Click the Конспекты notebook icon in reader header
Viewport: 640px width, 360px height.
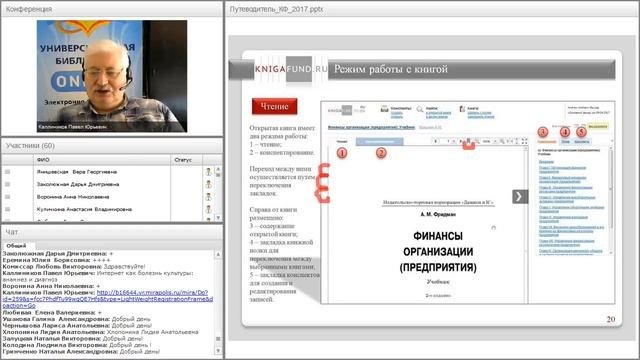tap(384, 109)
